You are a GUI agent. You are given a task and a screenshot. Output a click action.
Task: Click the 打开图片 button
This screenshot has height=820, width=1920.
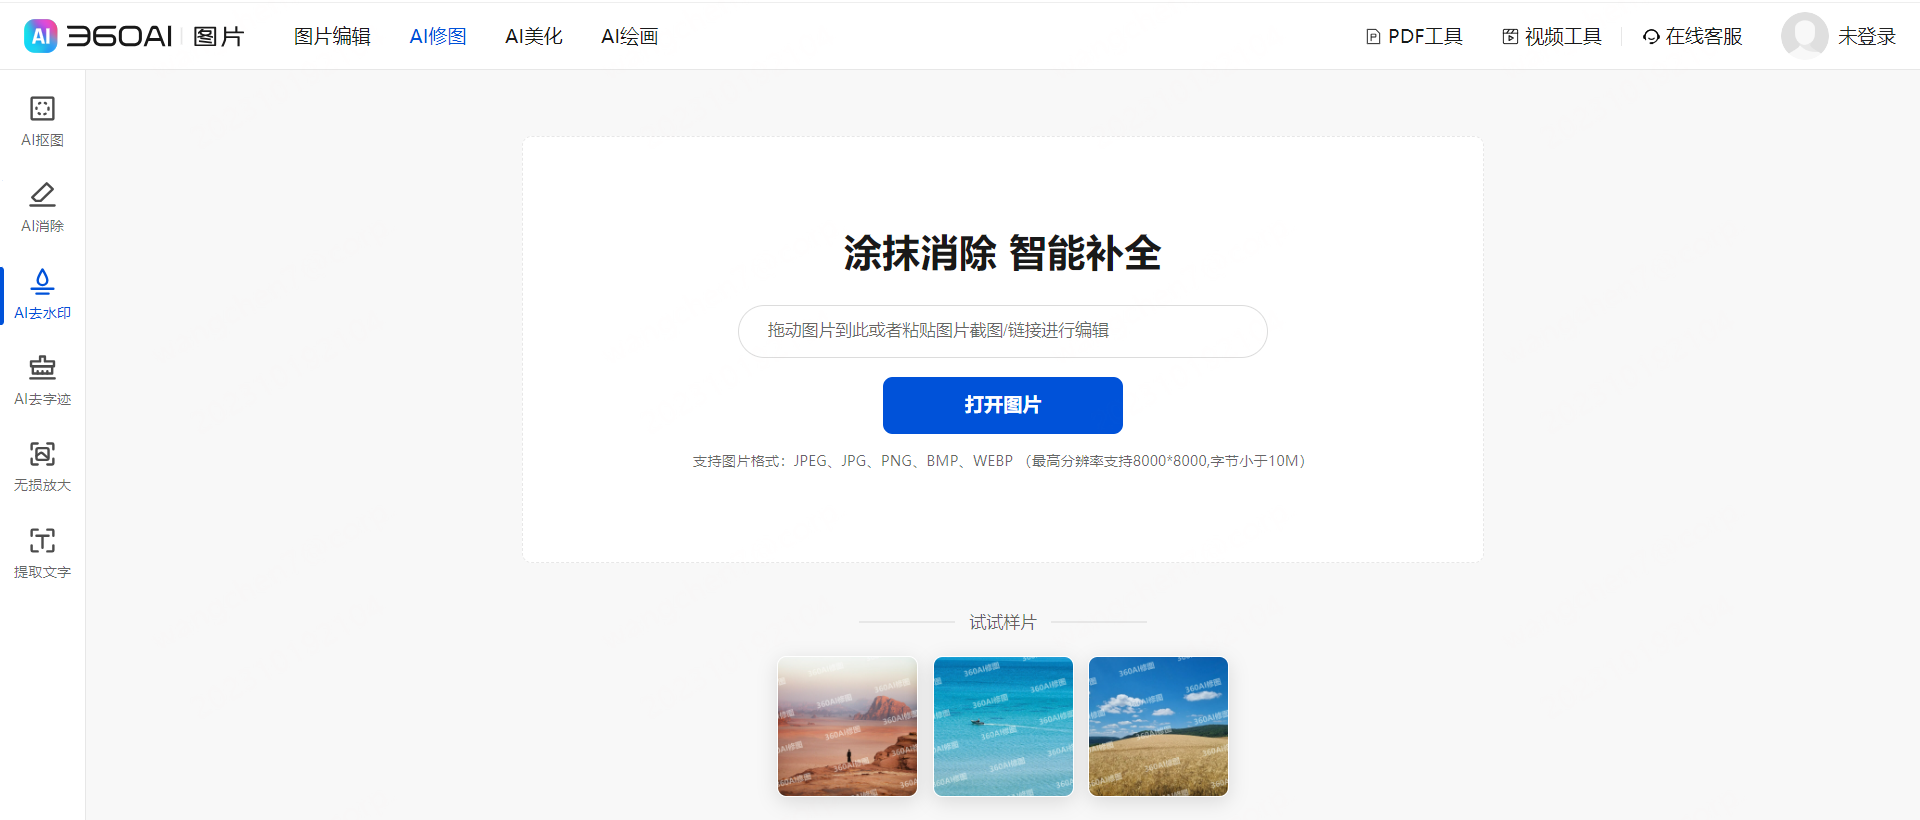pyautogui.click(x=1003, y=405)
